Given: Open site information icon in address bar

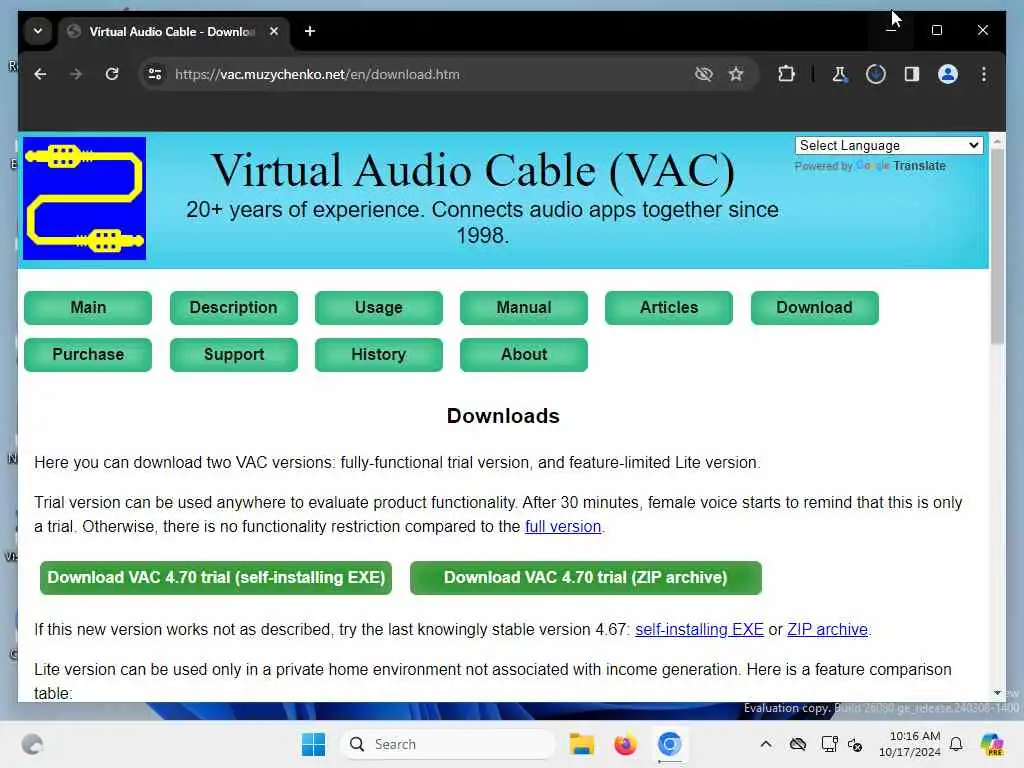Looking at the screenshot, I should click(x=155, y=74).
